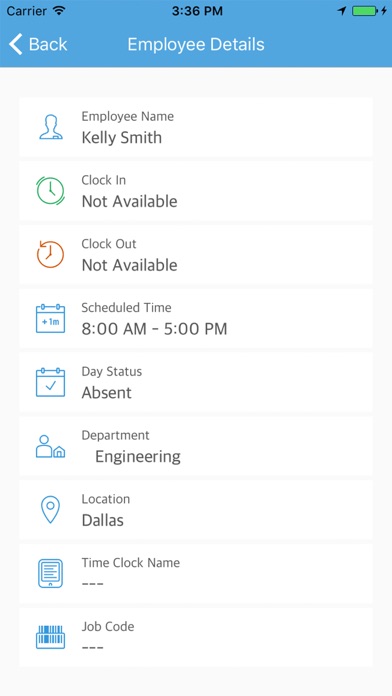
Task: Click the Department person-and-house icon
Action: point(51,446)
